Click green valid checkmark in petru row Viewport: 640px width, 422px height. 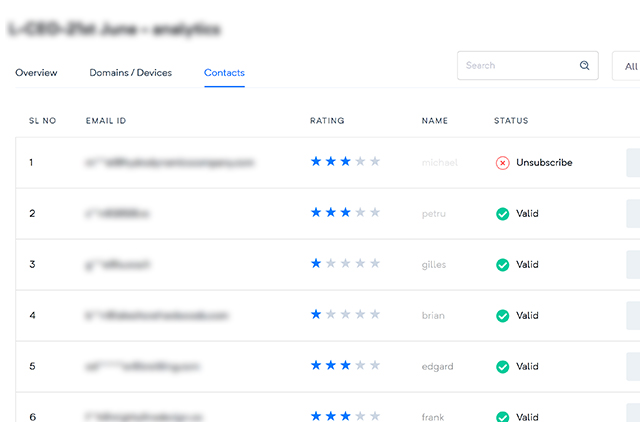pyautogui.click(x=502, y=214)
